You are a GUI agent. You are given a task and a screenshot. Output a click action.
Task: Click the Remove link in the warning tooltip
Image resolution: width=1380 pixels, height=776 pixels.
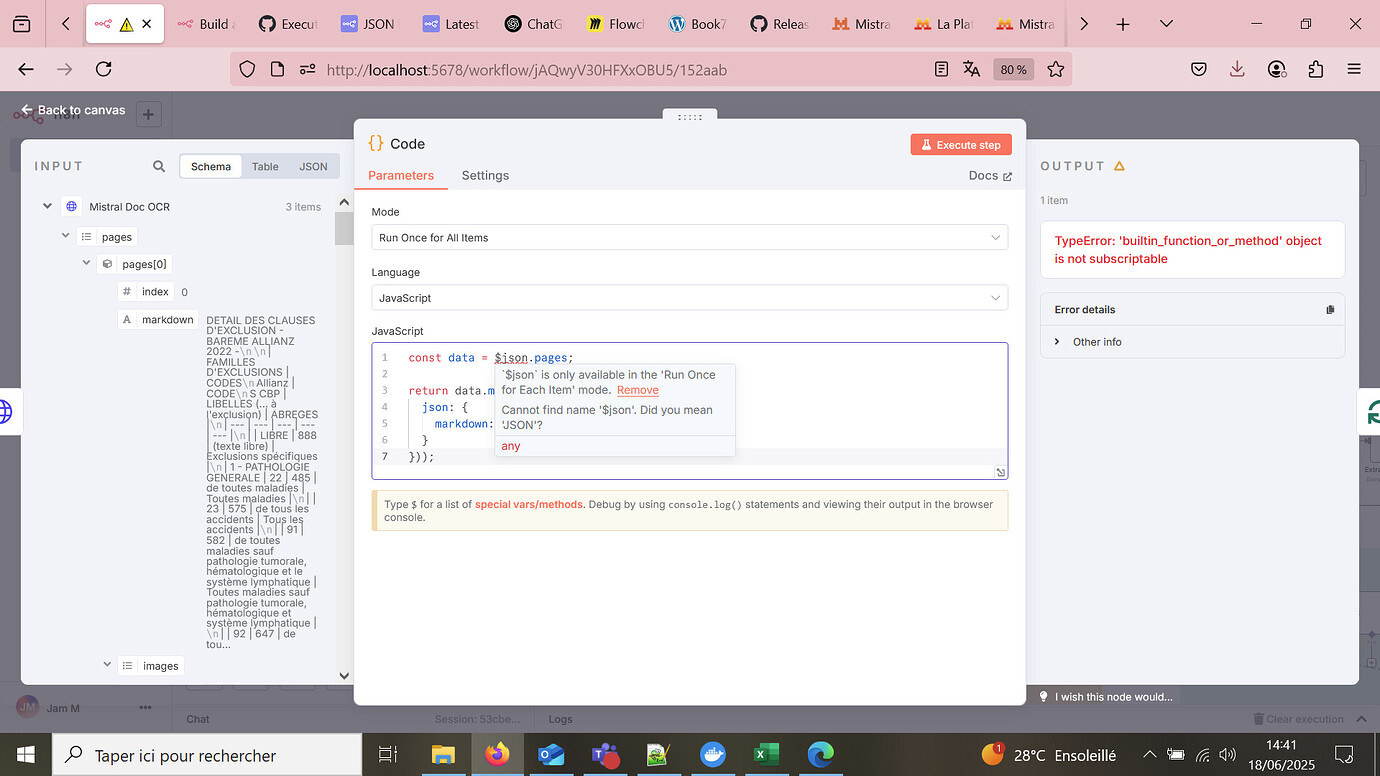tap(637, 390)
